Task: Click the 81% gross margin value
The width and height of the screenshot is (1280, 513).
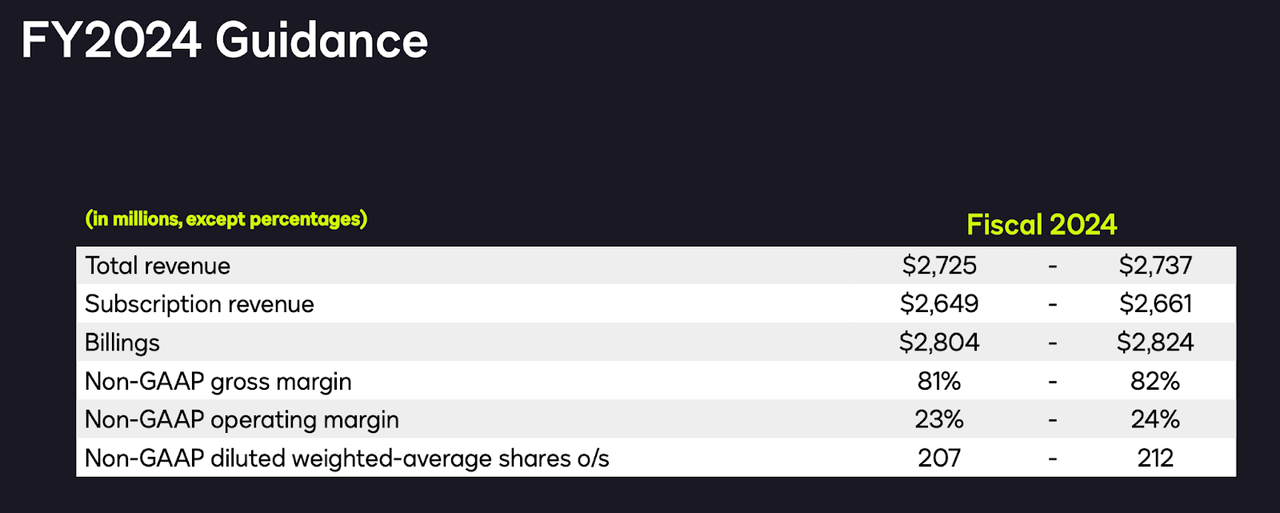Action: pyautogui.click(x=939, y=381)
